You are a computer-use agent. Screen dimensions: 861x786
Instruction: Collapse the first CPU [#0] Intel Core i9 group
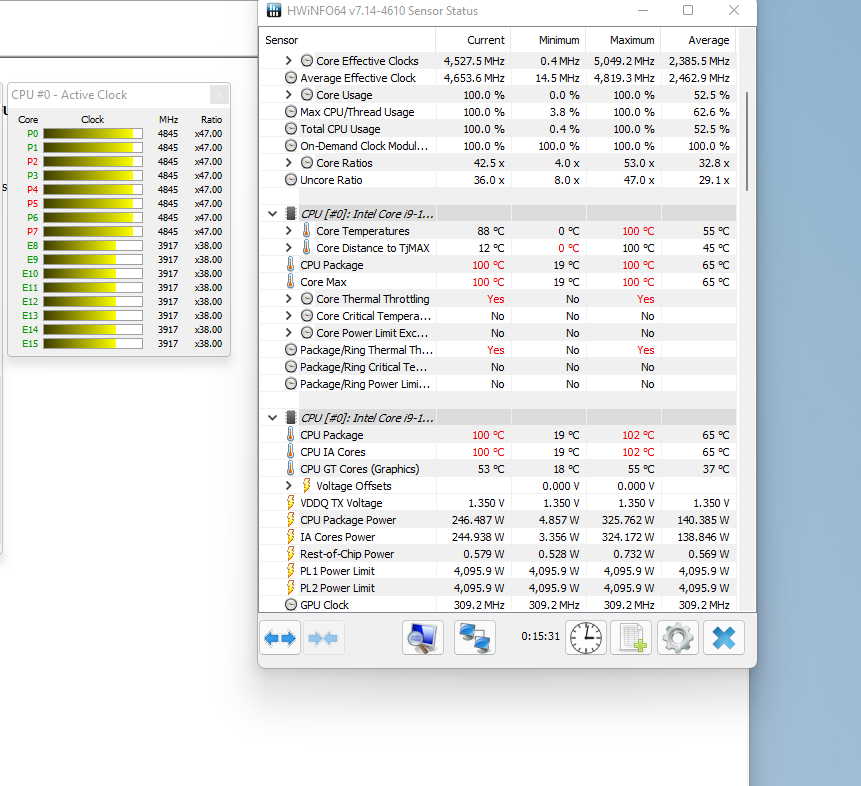272,214
